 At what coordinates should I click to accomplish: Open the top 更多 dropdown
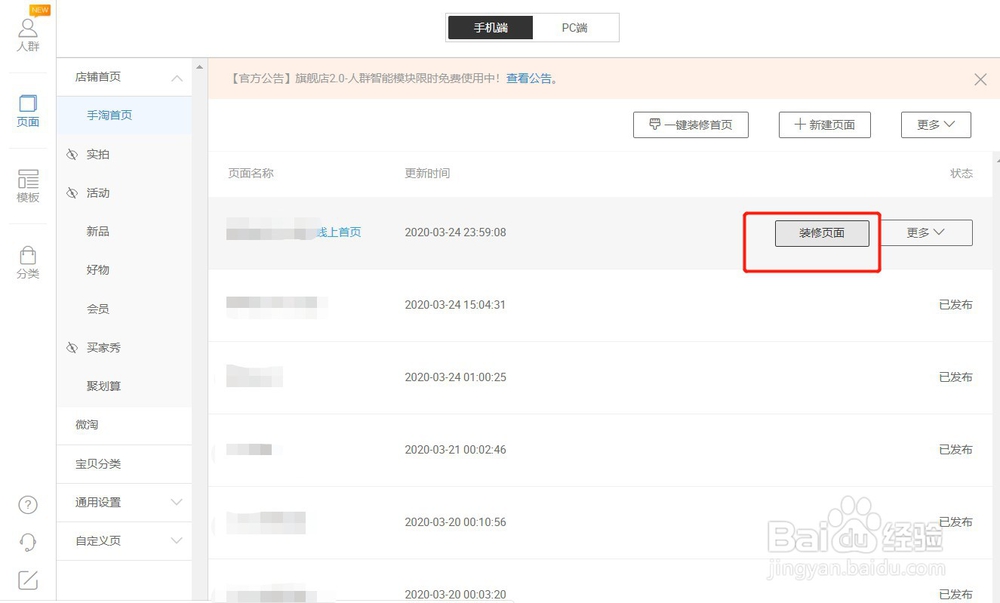coord(936,125)
